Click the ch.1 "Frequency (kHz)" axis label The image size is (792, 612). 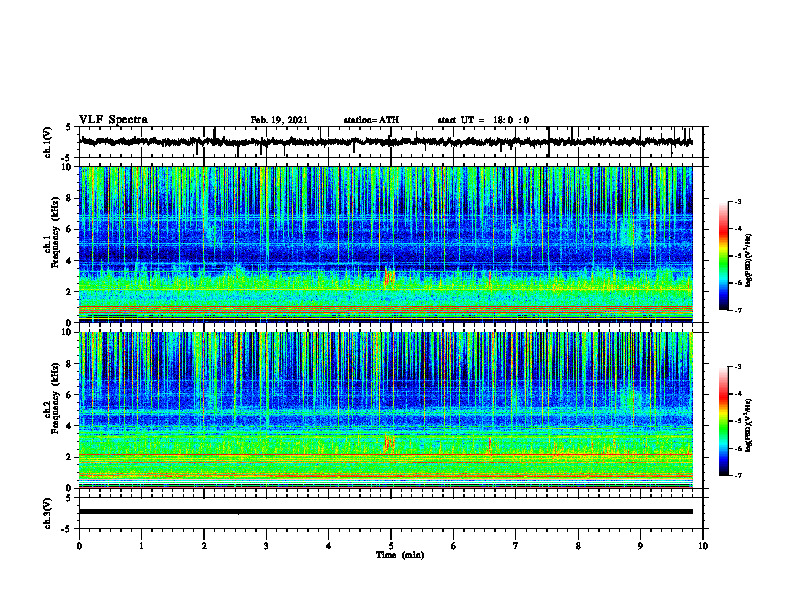[x=55, y=233]
